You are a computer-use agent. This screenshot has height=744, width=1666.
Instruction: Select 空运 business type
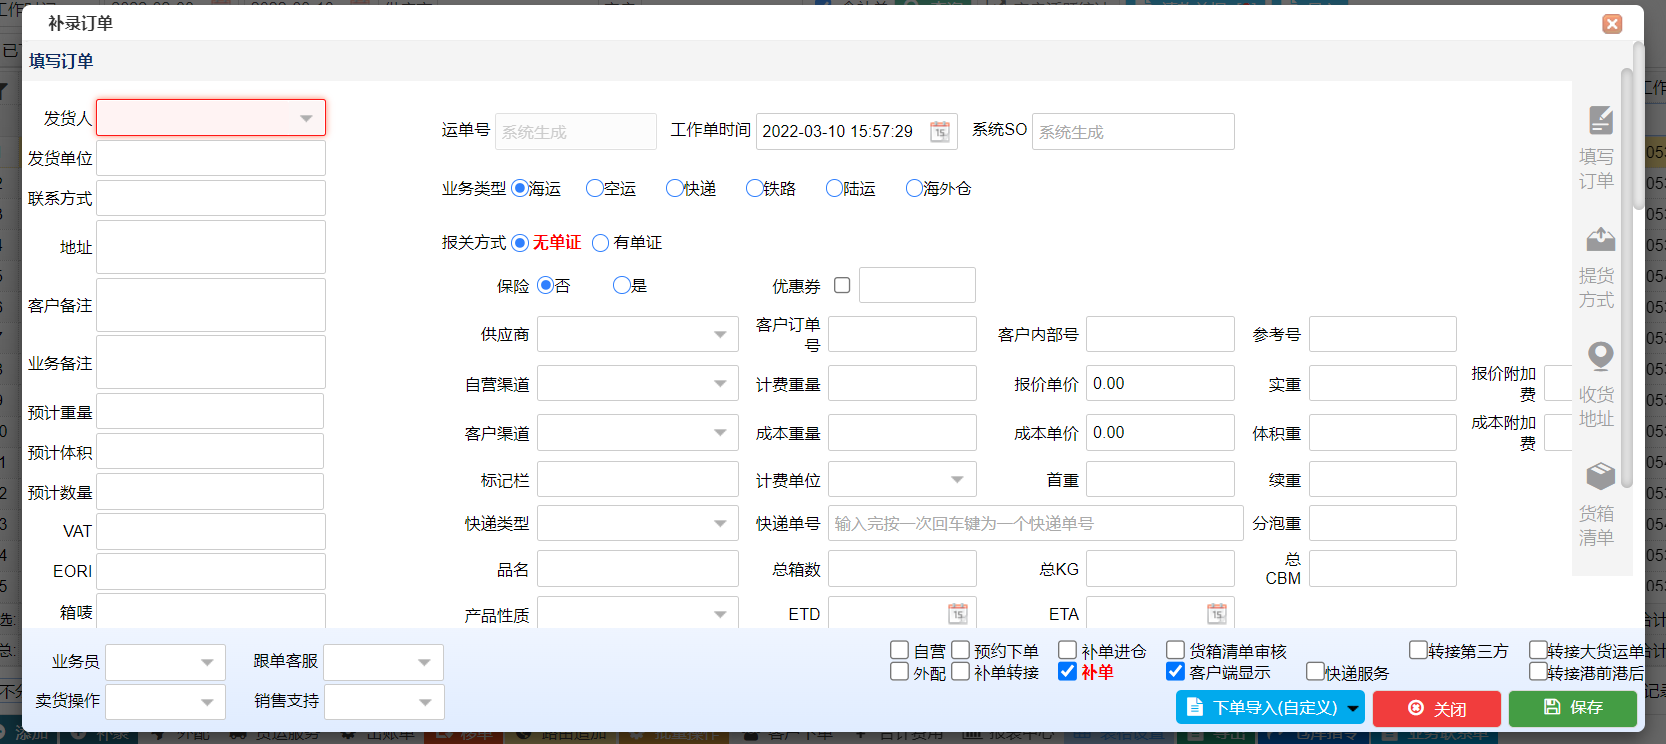click(x=595, y=188)
